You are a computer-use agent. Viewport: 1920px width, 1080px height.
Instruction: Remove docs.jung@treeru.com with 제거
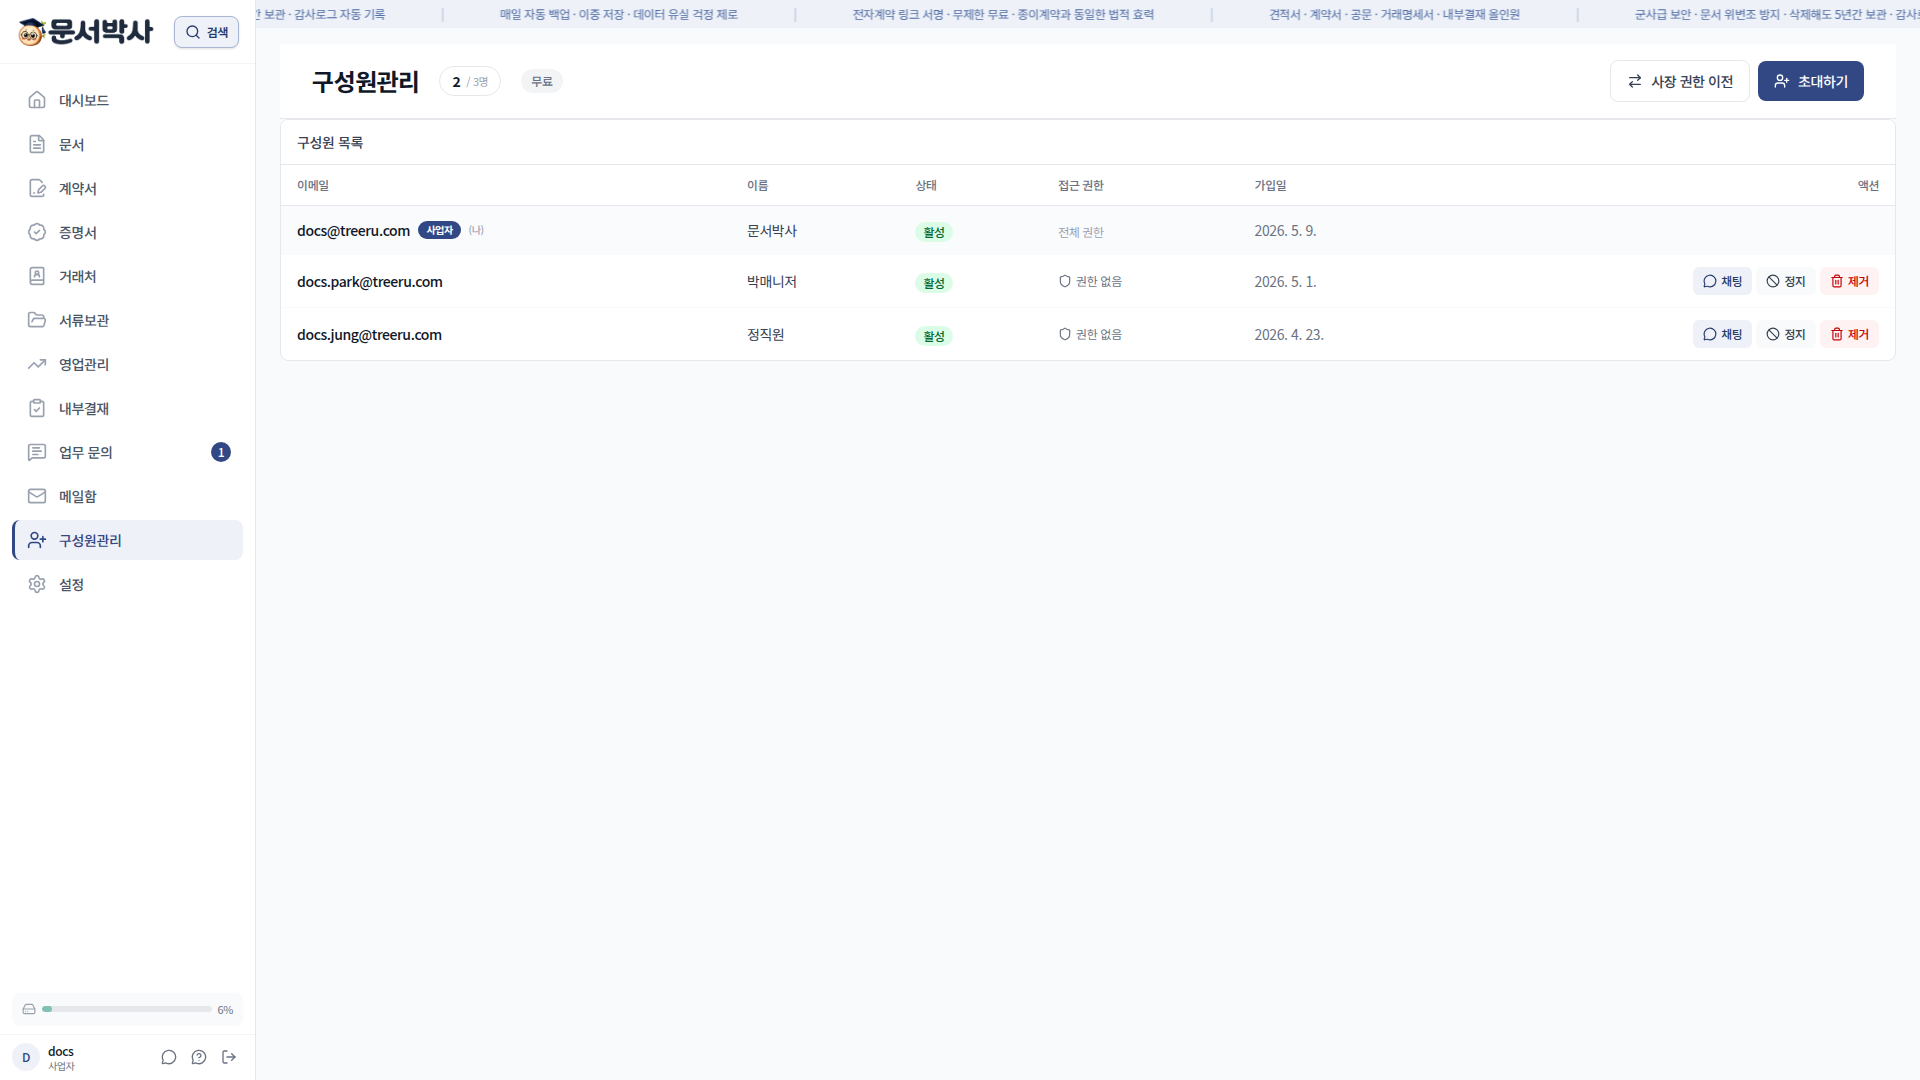click(1849, 335)
